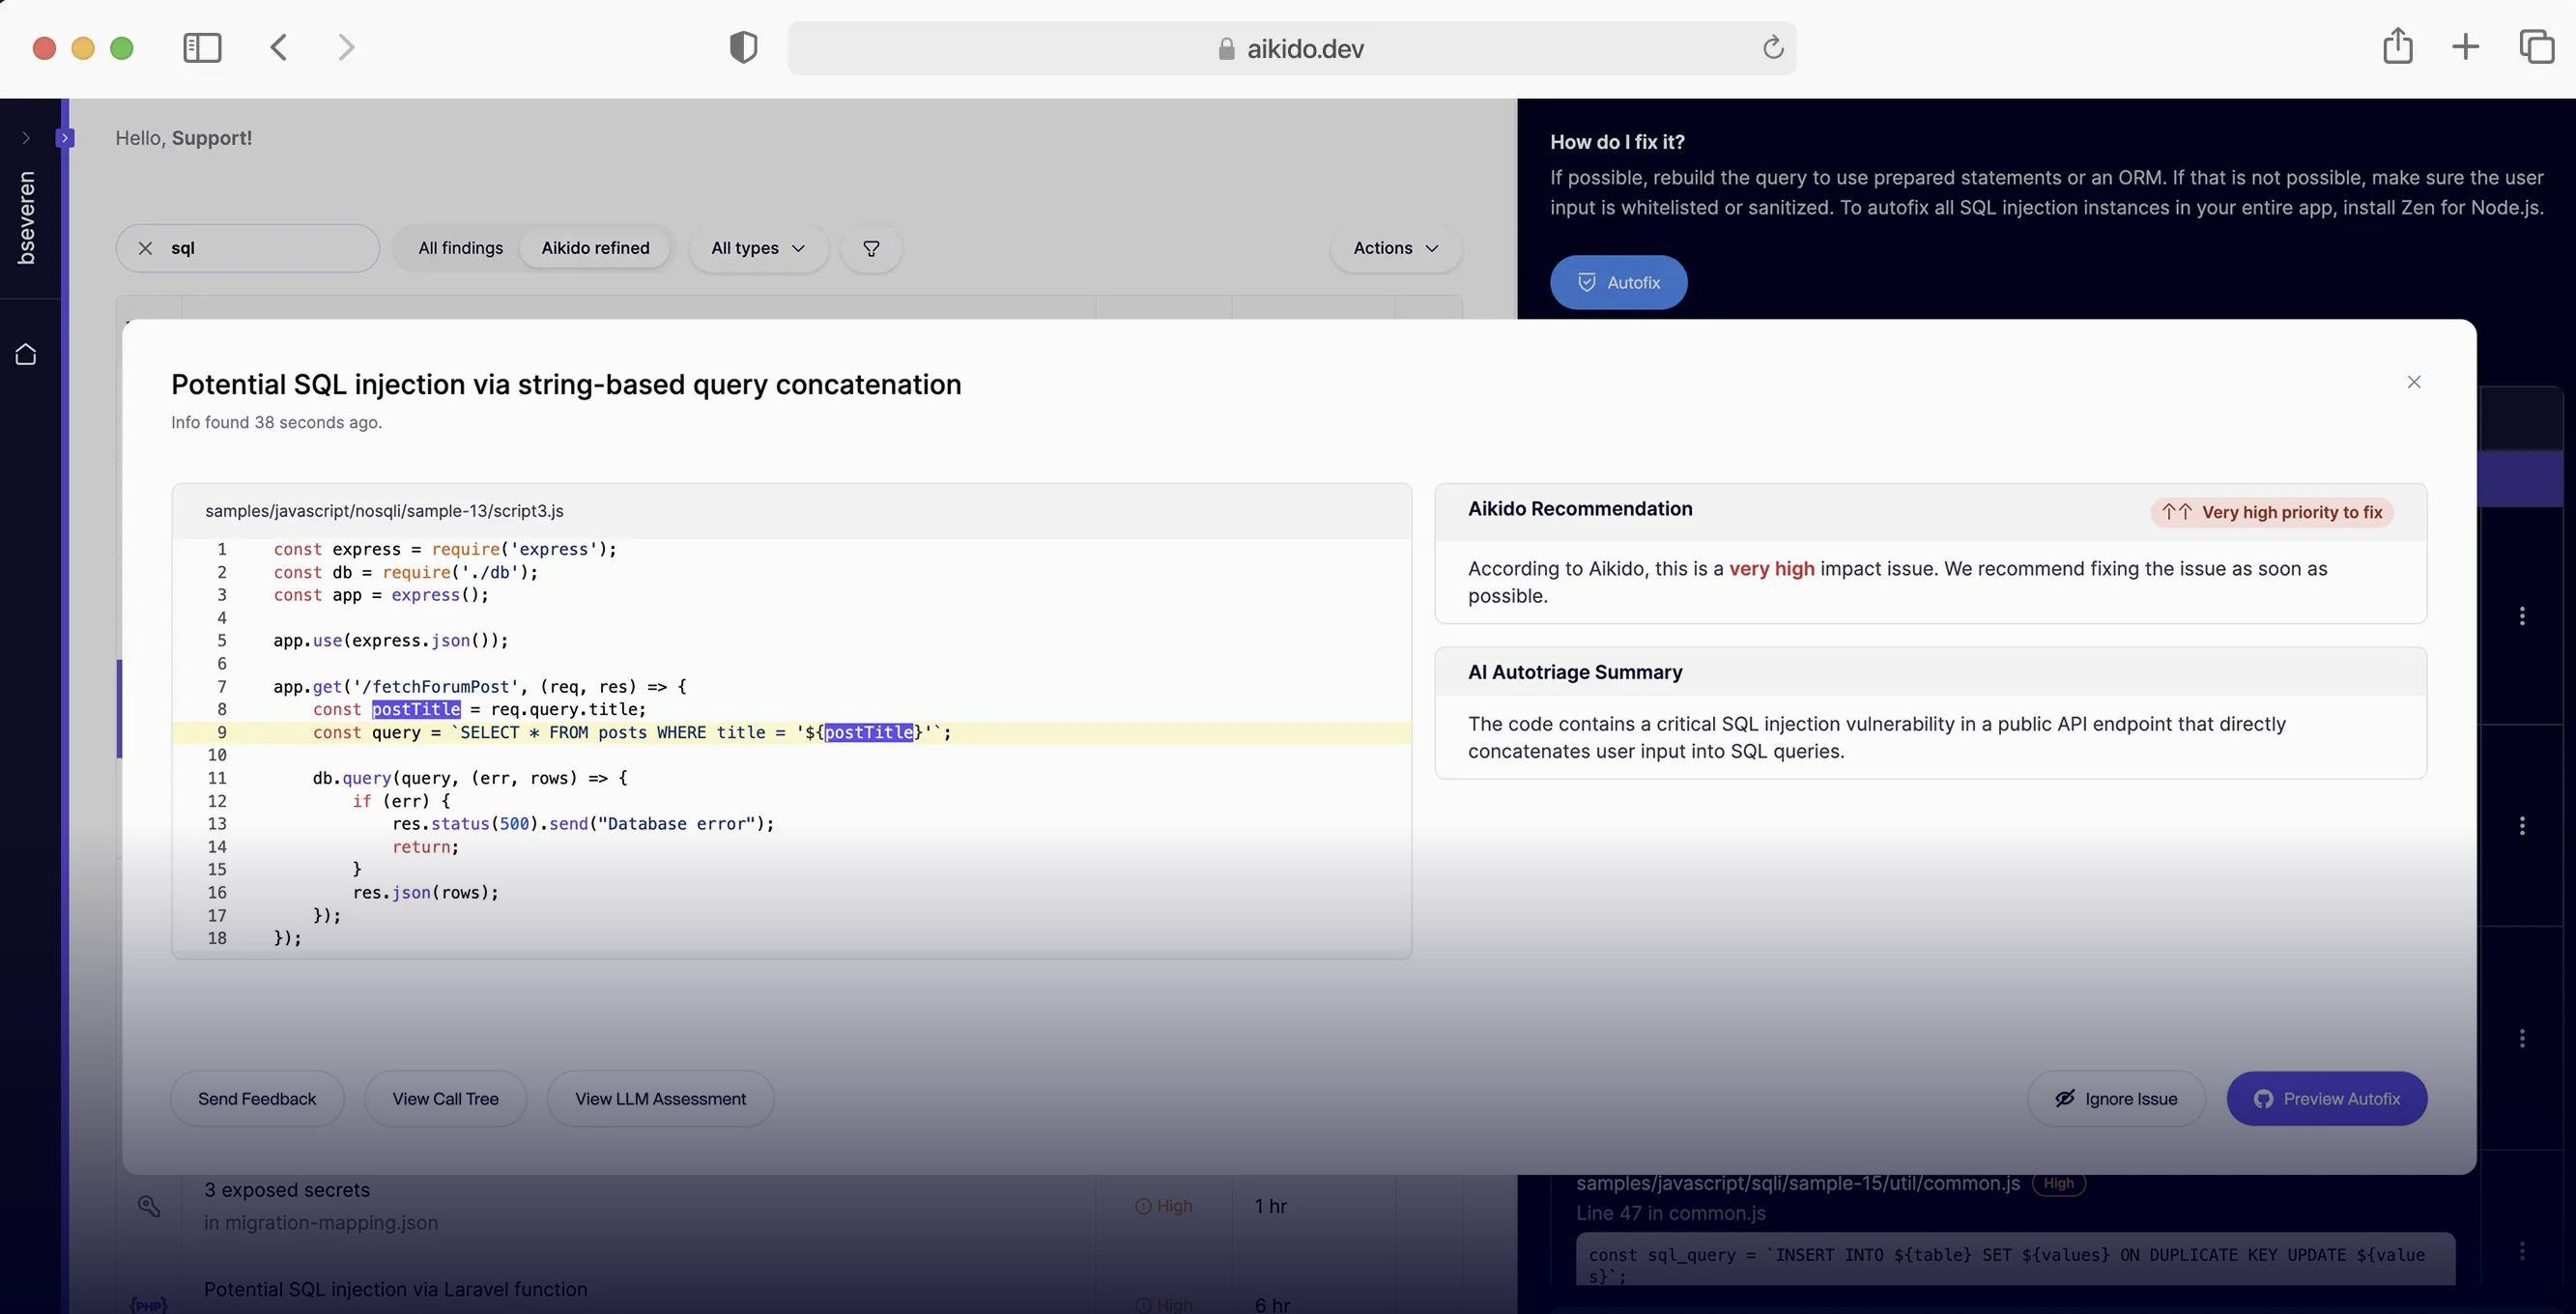The height and width of the screenshot is (1314, 2576).
Task: Click the privacy shield icon in the toolbar
Action: point(743,46)
